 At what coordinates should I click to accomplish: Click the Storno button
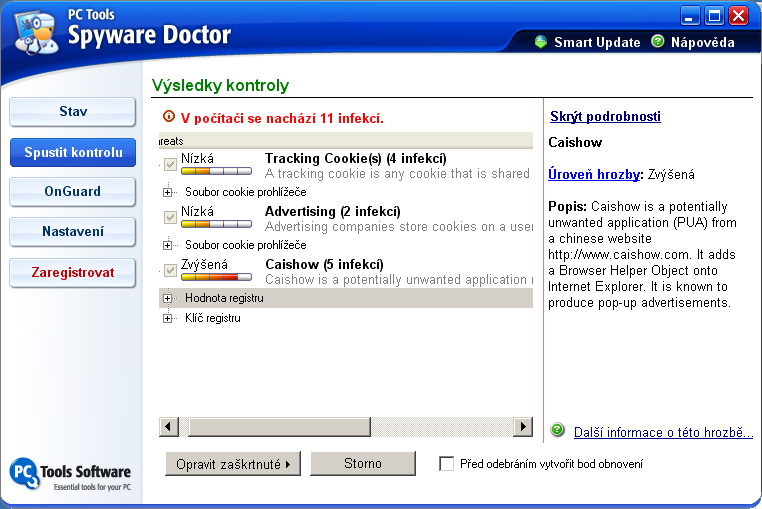point(363,464)
